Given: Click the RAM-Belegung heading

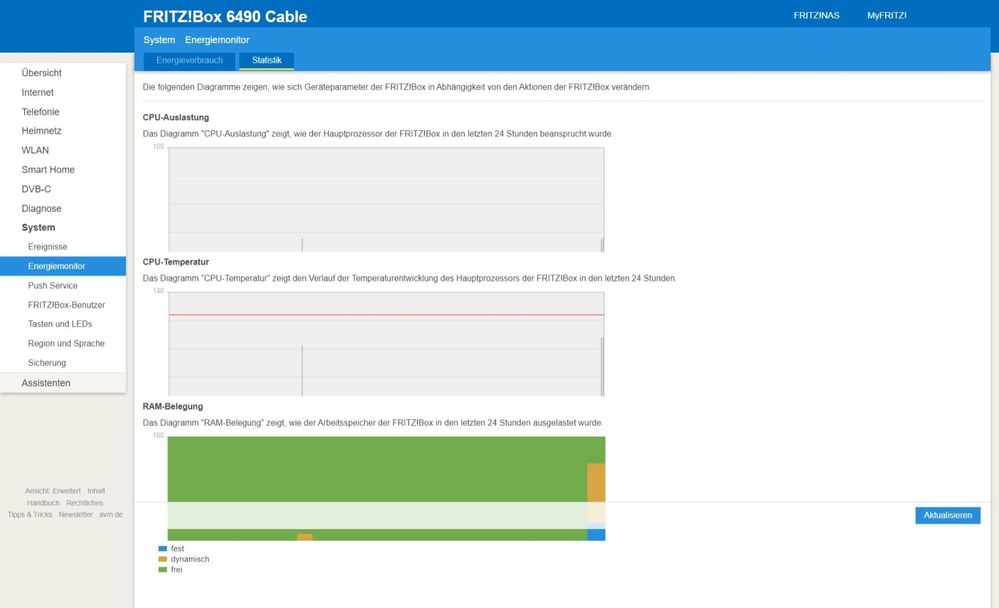Looking at the screenshot, I should (x=173, y=407).
